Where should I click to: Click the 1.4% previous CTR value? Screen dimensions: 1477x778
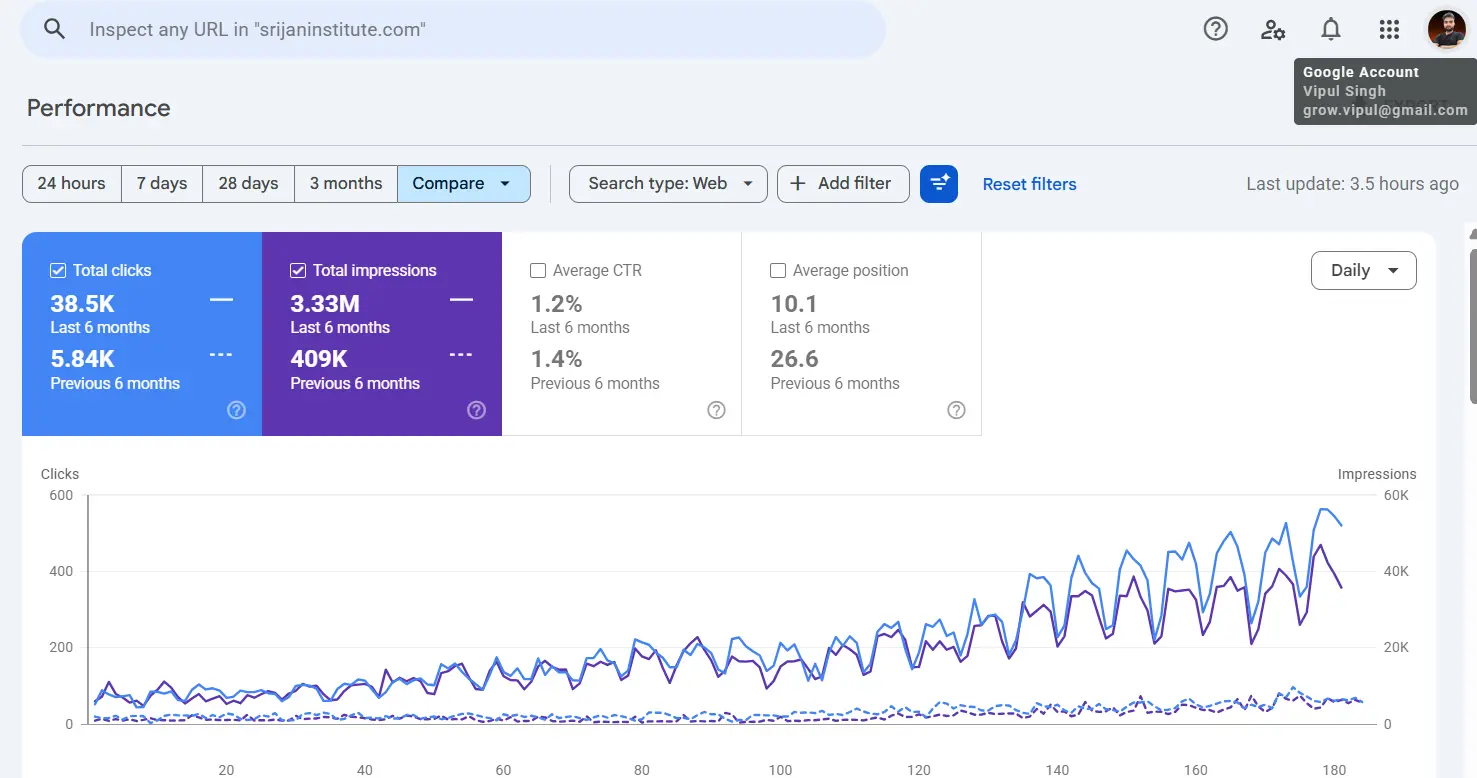557,358
